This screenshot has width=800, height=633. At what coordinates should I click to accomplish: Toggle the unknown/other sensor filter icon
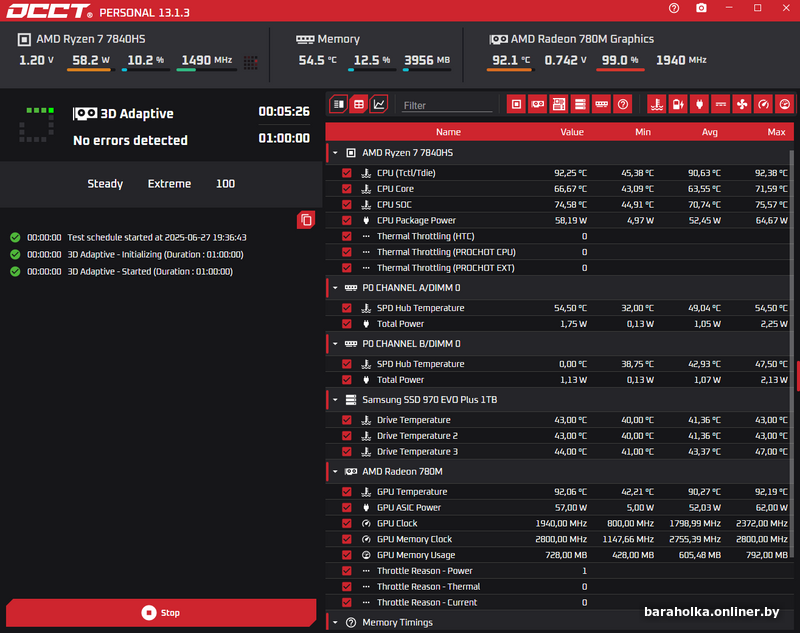click(623, 104)
